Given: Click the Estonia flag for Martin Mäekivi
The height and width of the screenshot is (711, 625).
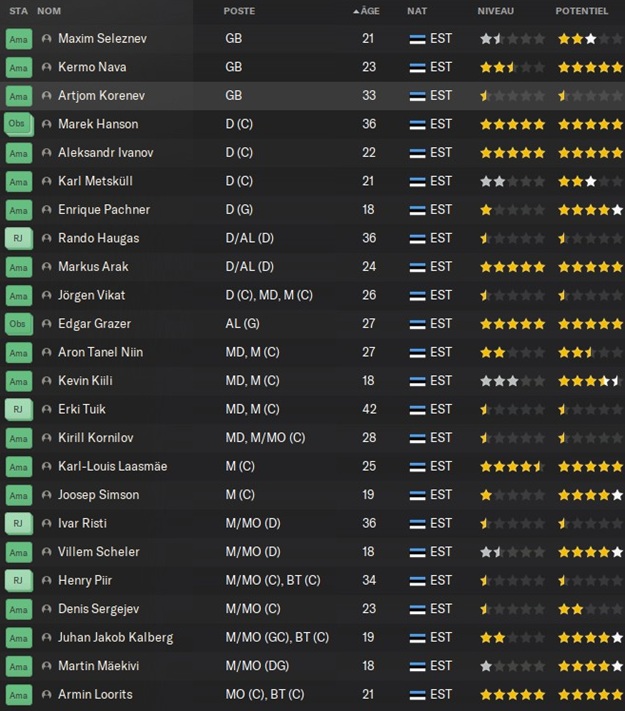Looking at the screenshot, I should pos(417,666).
